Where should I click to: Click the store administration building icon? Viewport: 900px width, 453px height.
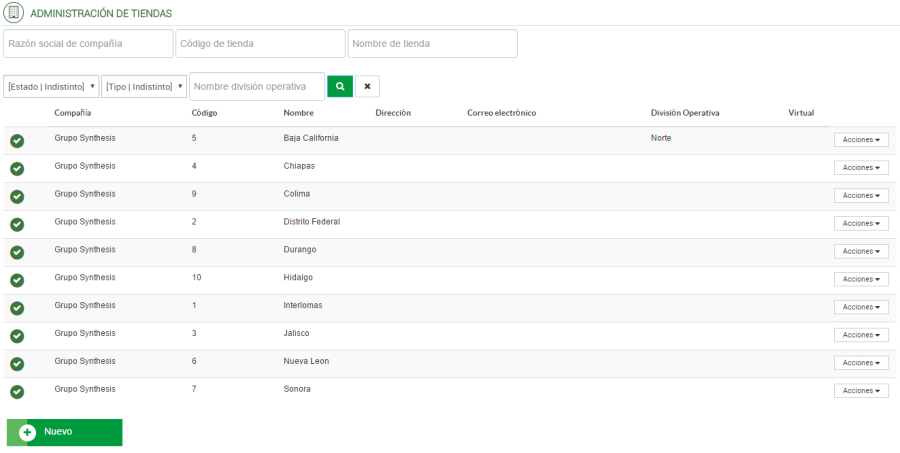(14, 13)
